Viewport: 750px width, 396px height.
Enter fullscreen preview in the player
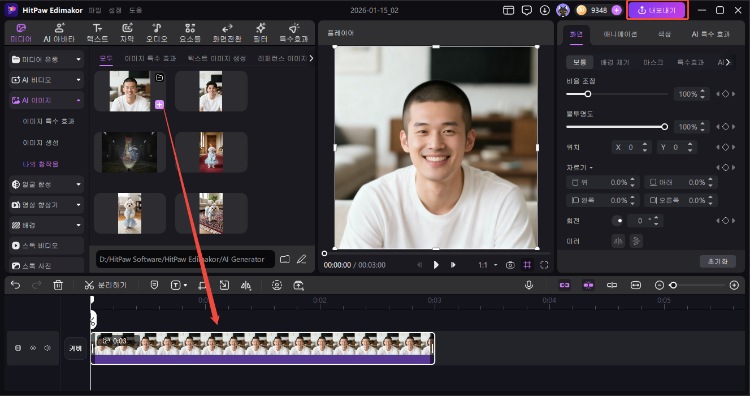(544, 265)
